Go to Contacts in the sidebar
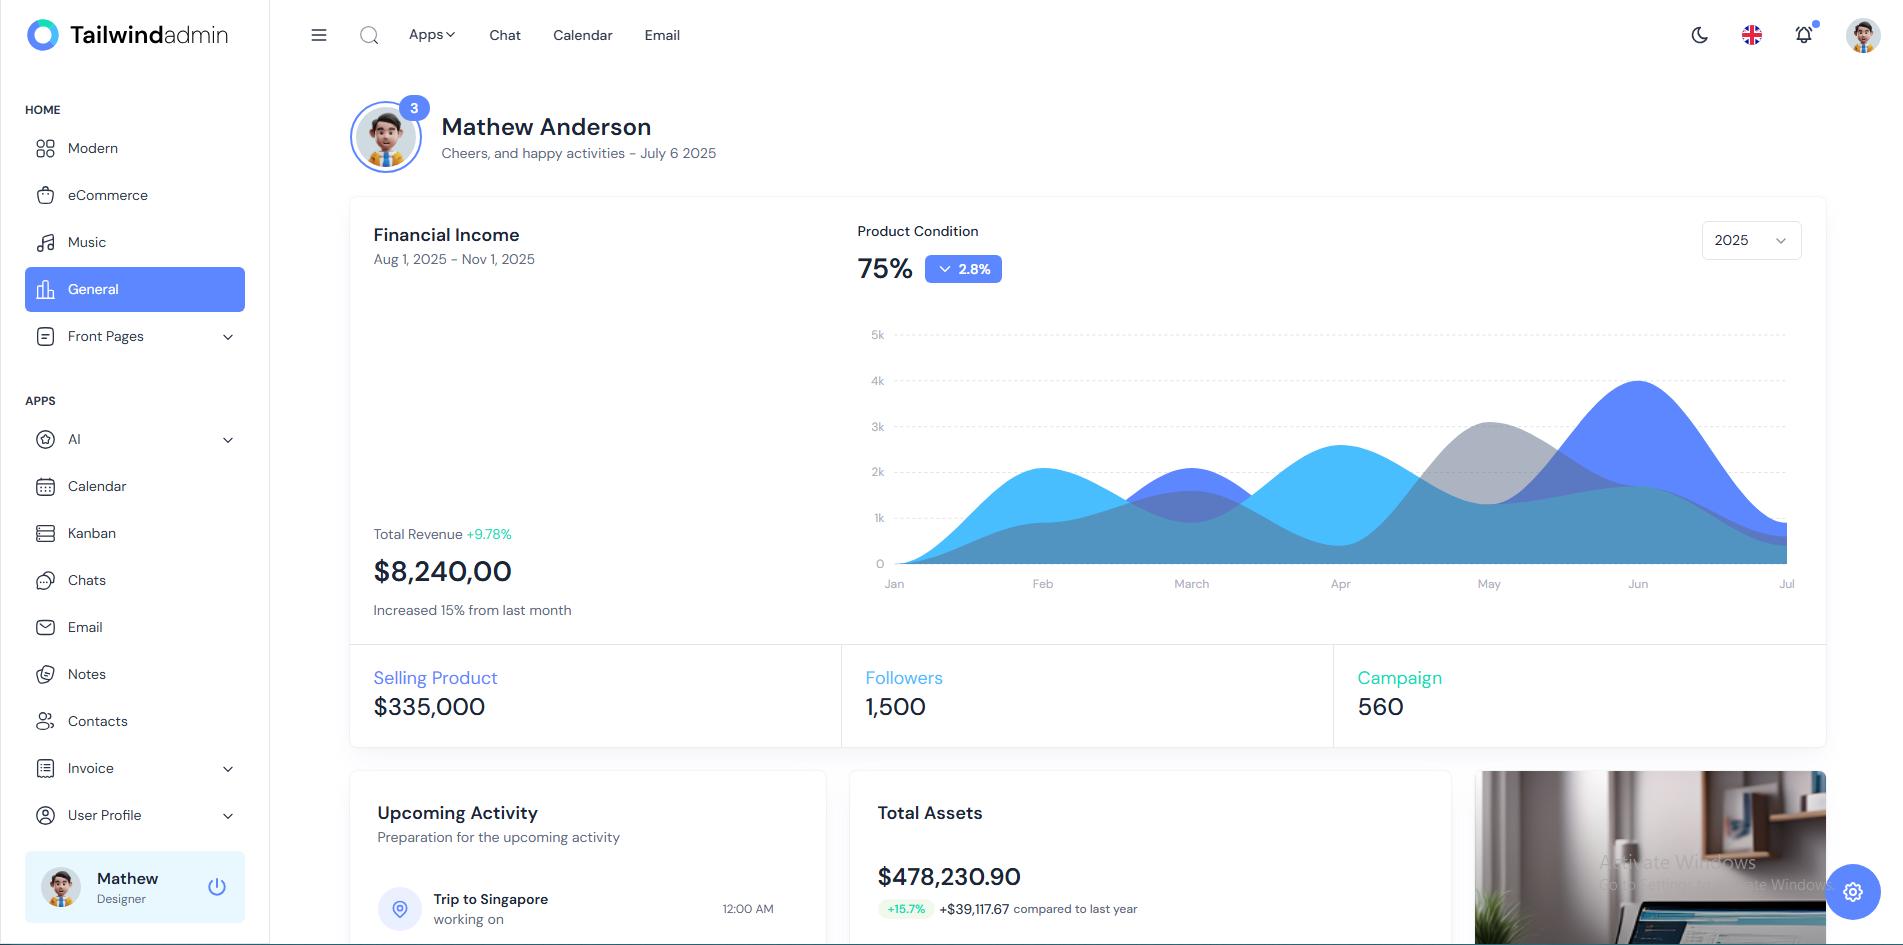Viewport: 1903px width, 945px height. (97, 722)
